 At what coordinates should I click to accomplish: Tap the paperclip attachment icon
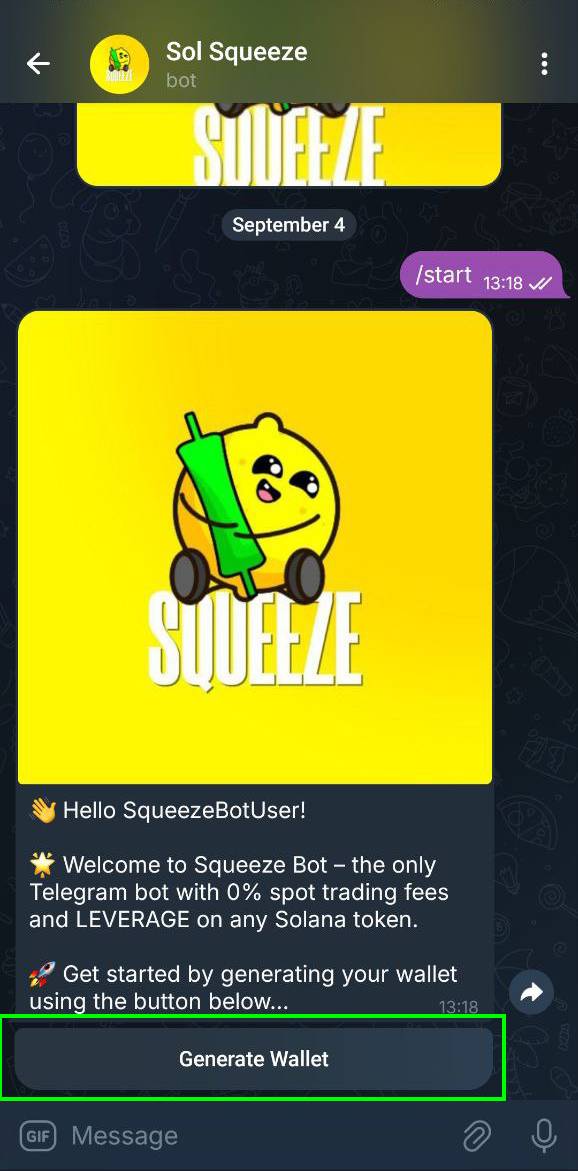point(476,1137)
